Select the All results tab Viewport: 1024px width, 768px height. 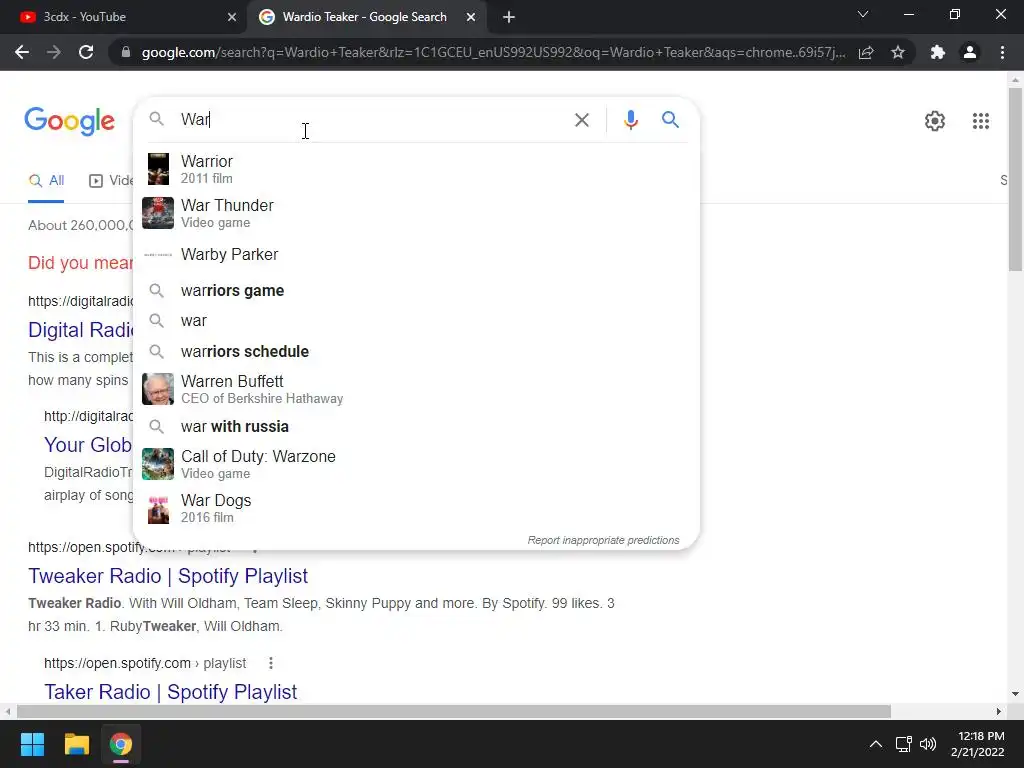[x=46, y=181]
